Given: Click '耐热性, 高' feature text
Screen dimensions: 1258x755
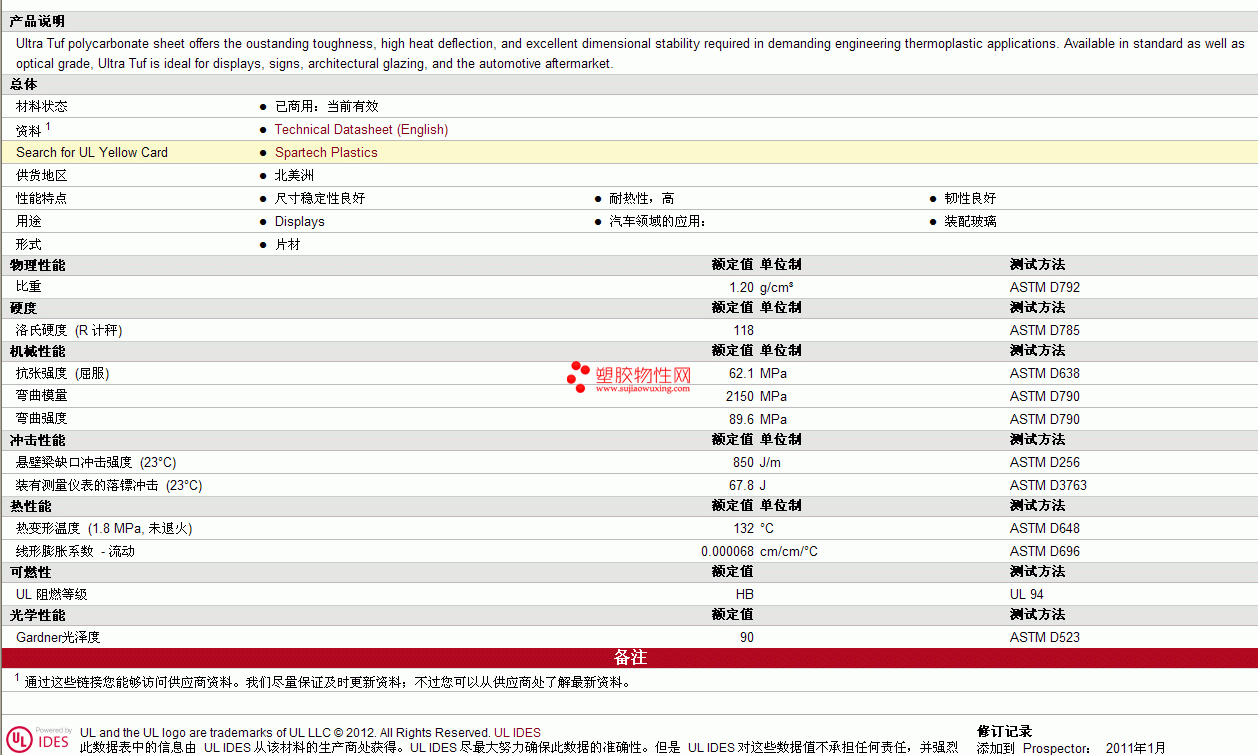Looking at the screenshot, I should point(642,198).
